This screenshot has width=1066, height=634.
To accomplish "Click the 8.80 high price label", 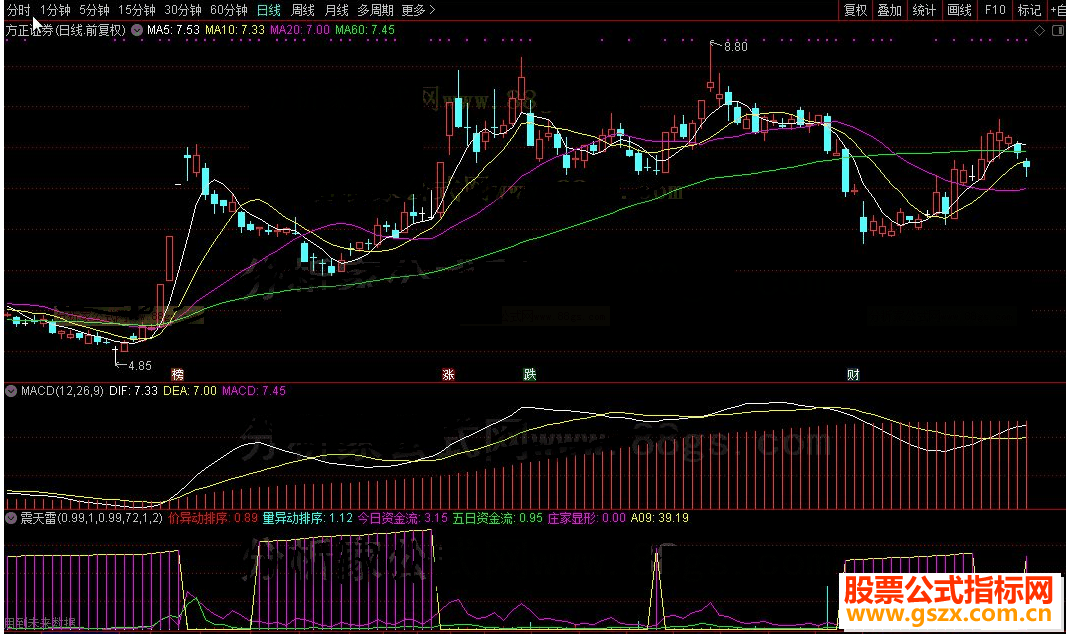I will (736, 47).
